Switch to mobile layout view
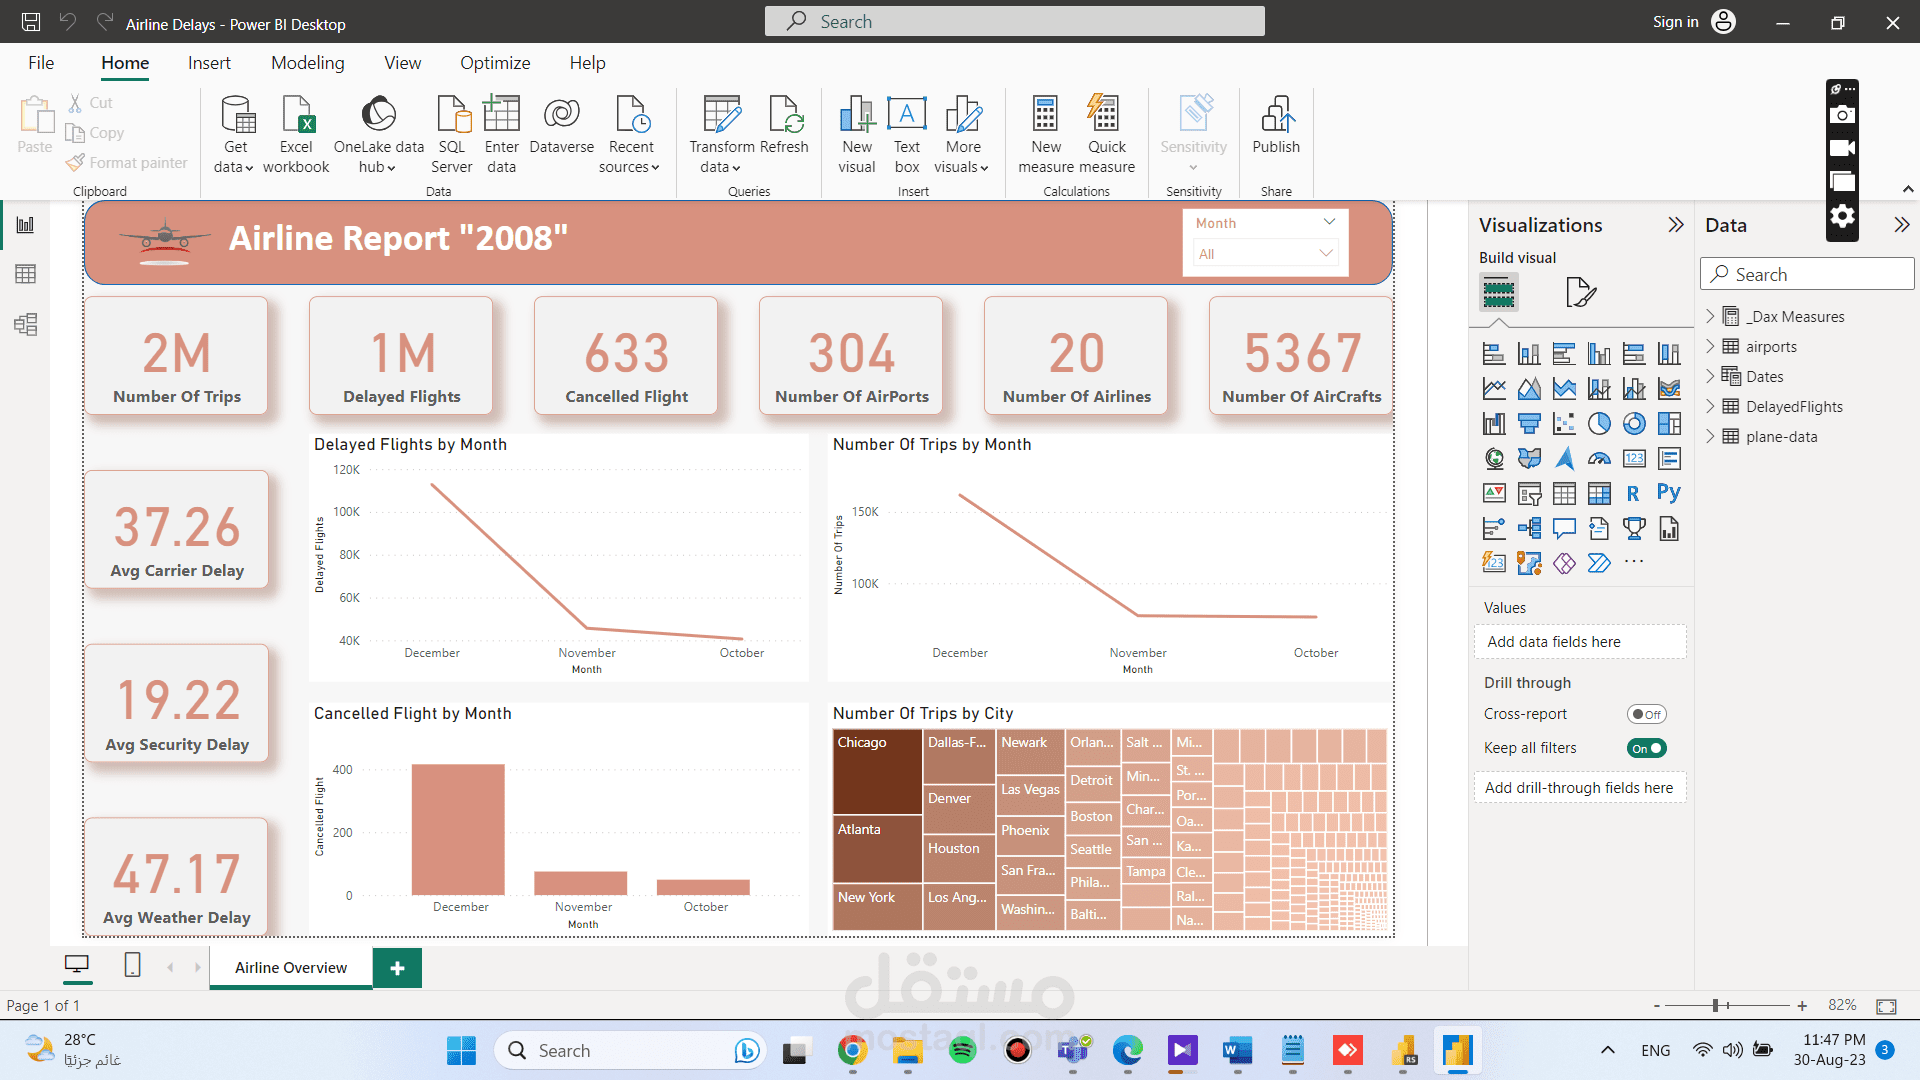1920x1080 pixels. tap(132, 965)
